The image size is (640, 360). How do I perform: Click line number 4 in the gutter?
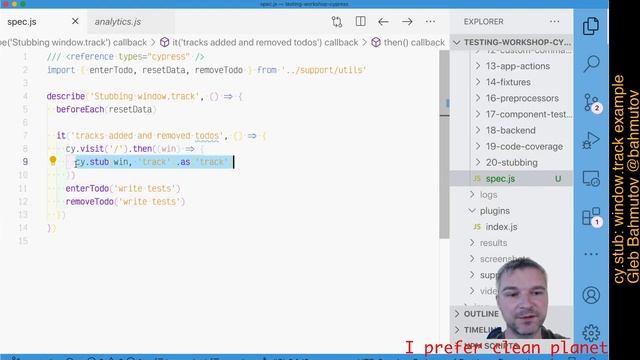click(x=25, y=96)
